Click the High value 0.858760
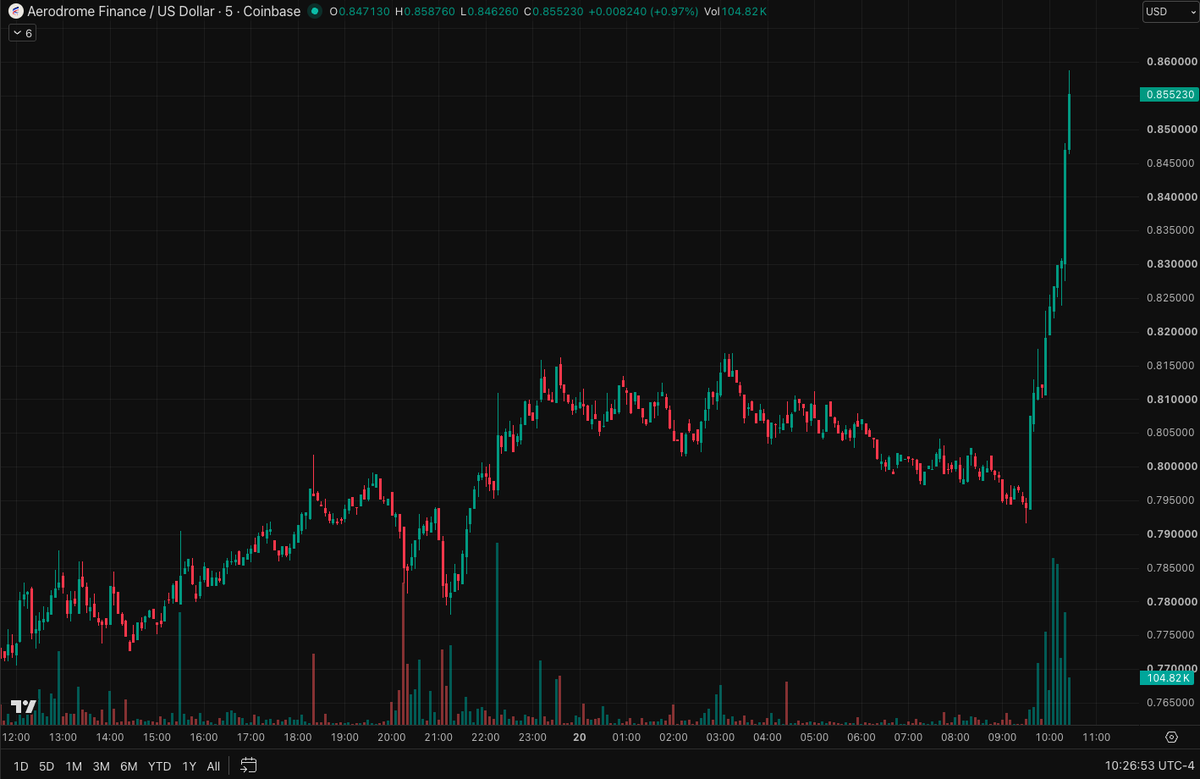Image resolution: width=1200 pixels, height=779 pixels. (x=428, y=12)
